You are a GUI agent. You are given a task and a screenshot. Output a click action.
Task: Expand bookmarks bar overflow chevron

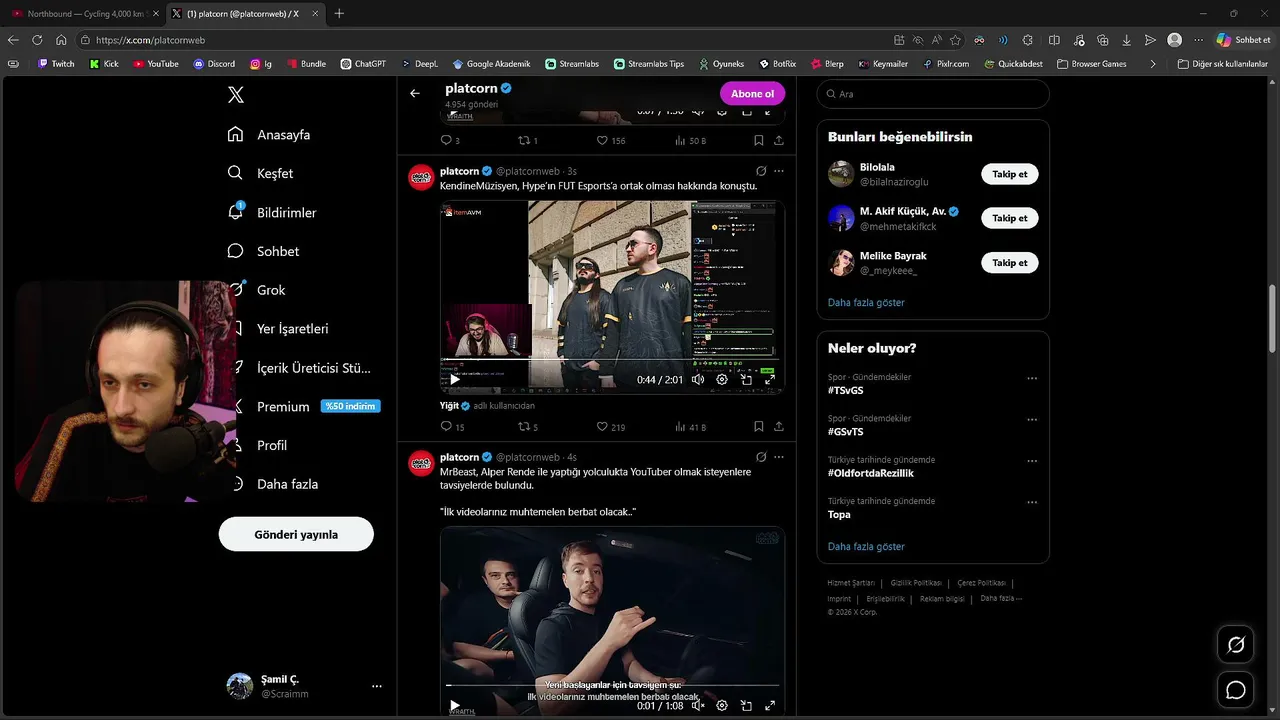click(1153, 64)
